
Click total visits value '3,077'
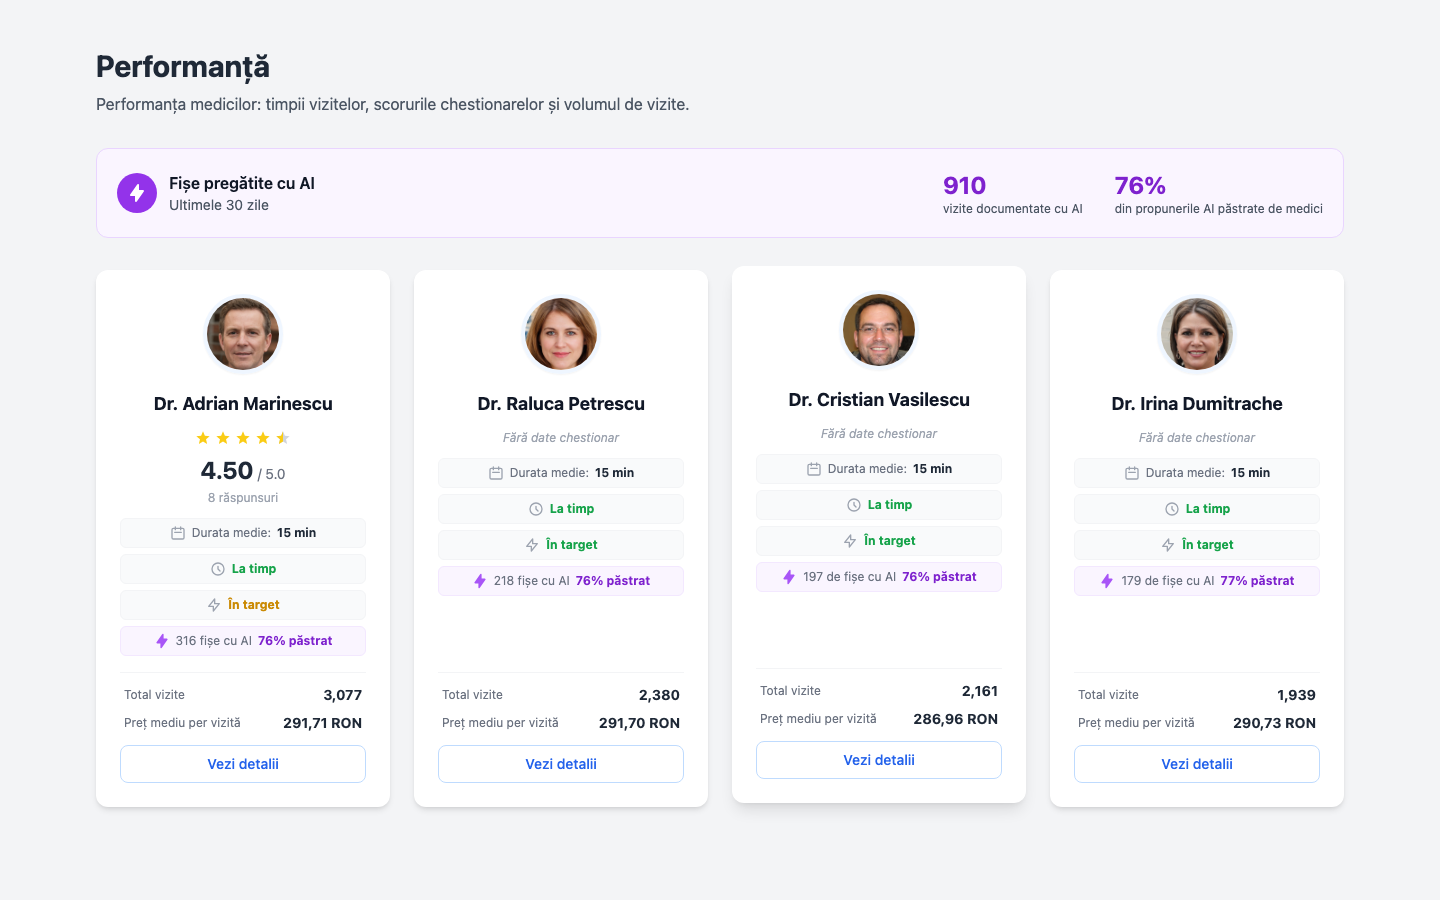[x=343, y=695]
